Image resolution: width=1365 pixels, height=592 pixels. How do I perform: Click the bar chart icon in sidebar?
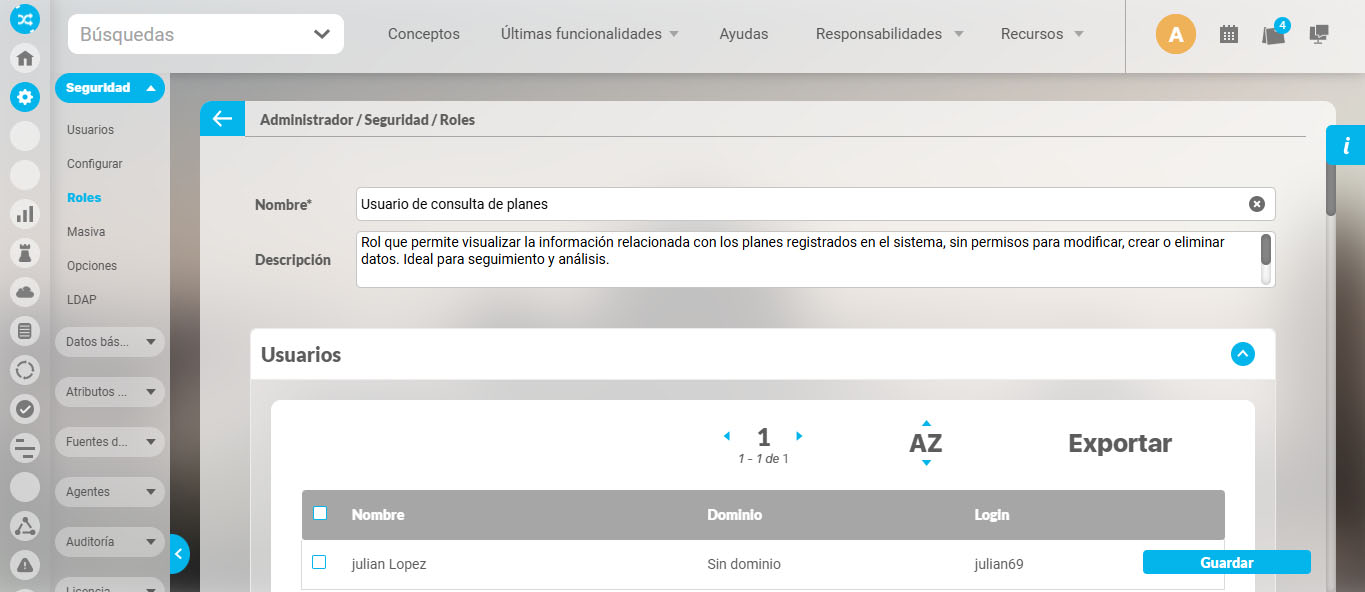(25, 213)
